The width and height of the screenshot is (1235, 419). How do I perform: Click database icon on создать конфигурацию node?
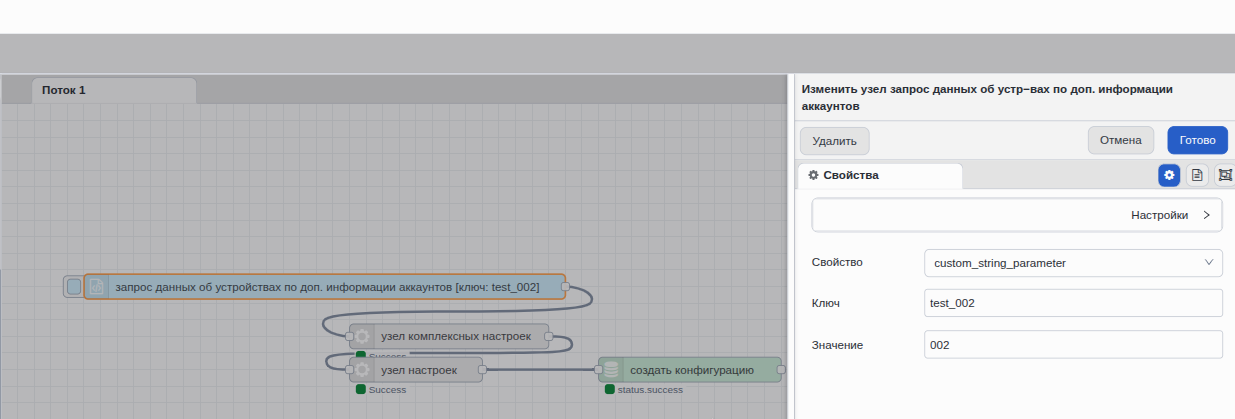click(x=611, y=370)
